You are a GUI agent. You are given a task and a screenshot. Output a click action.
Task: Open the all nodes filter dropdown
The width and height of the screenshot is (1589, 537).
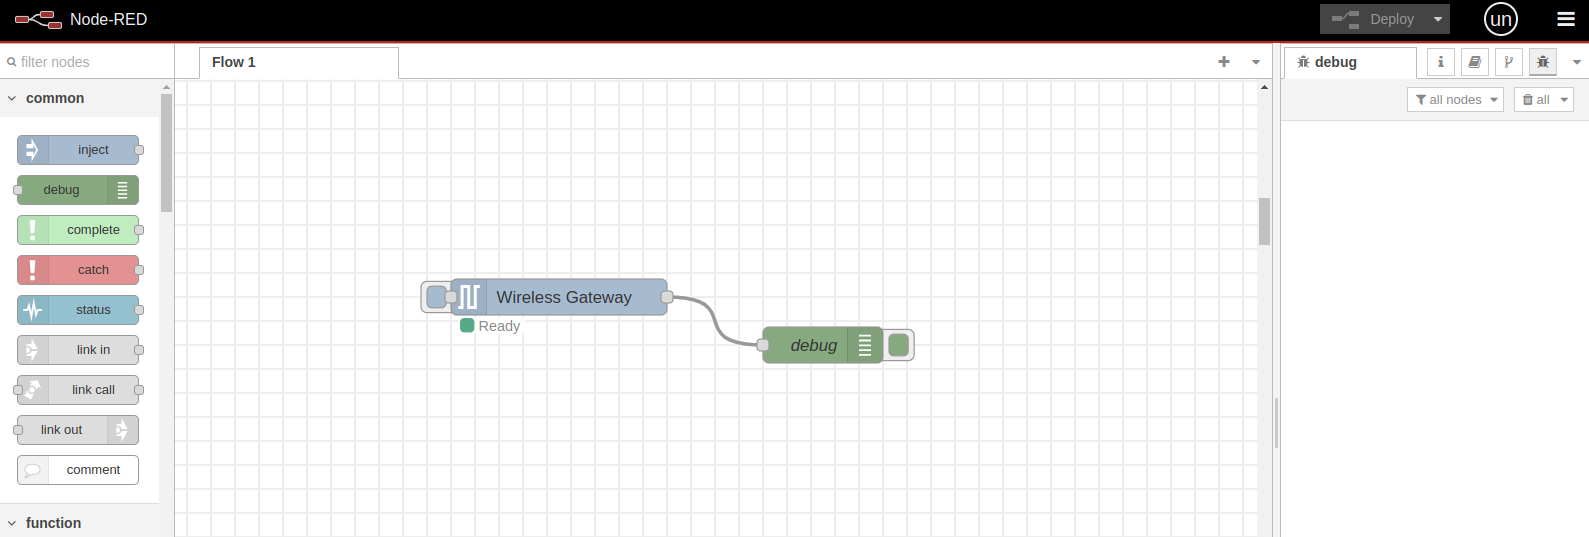point(1455,99)
